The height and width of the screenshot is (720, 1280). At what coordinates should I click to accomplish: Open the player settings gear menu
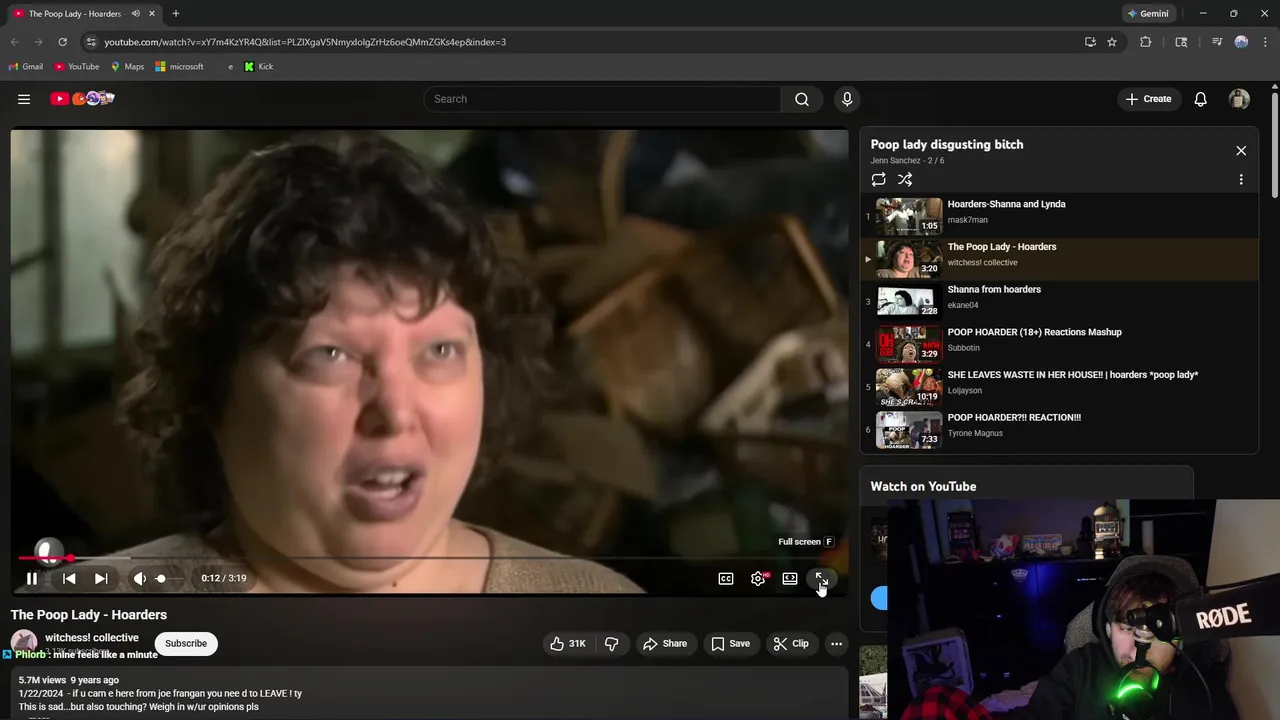pyautogui.click(x=758, y=578)
